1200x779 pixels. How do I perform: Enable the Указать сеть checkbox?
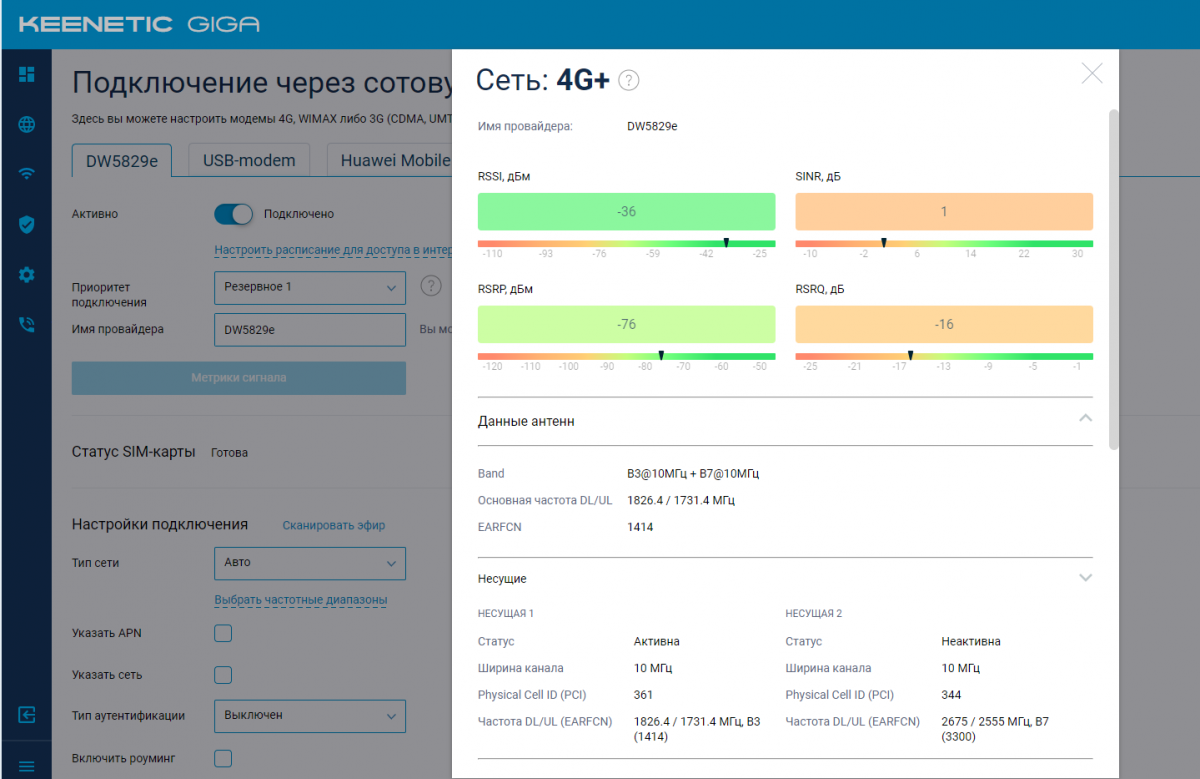pos(223,674)
